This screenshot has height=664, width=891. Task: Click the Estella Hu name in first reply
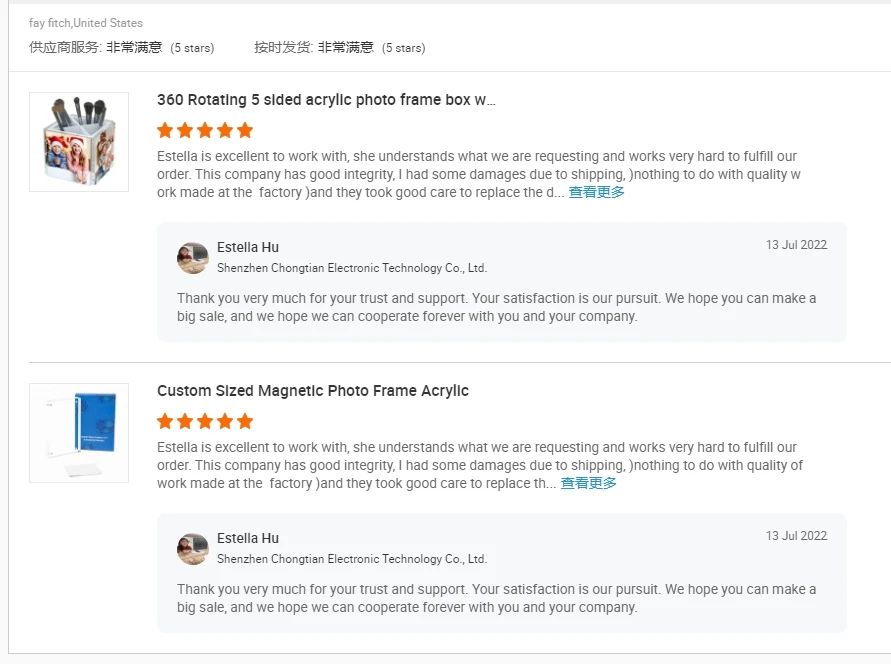(x=248, y=247)
